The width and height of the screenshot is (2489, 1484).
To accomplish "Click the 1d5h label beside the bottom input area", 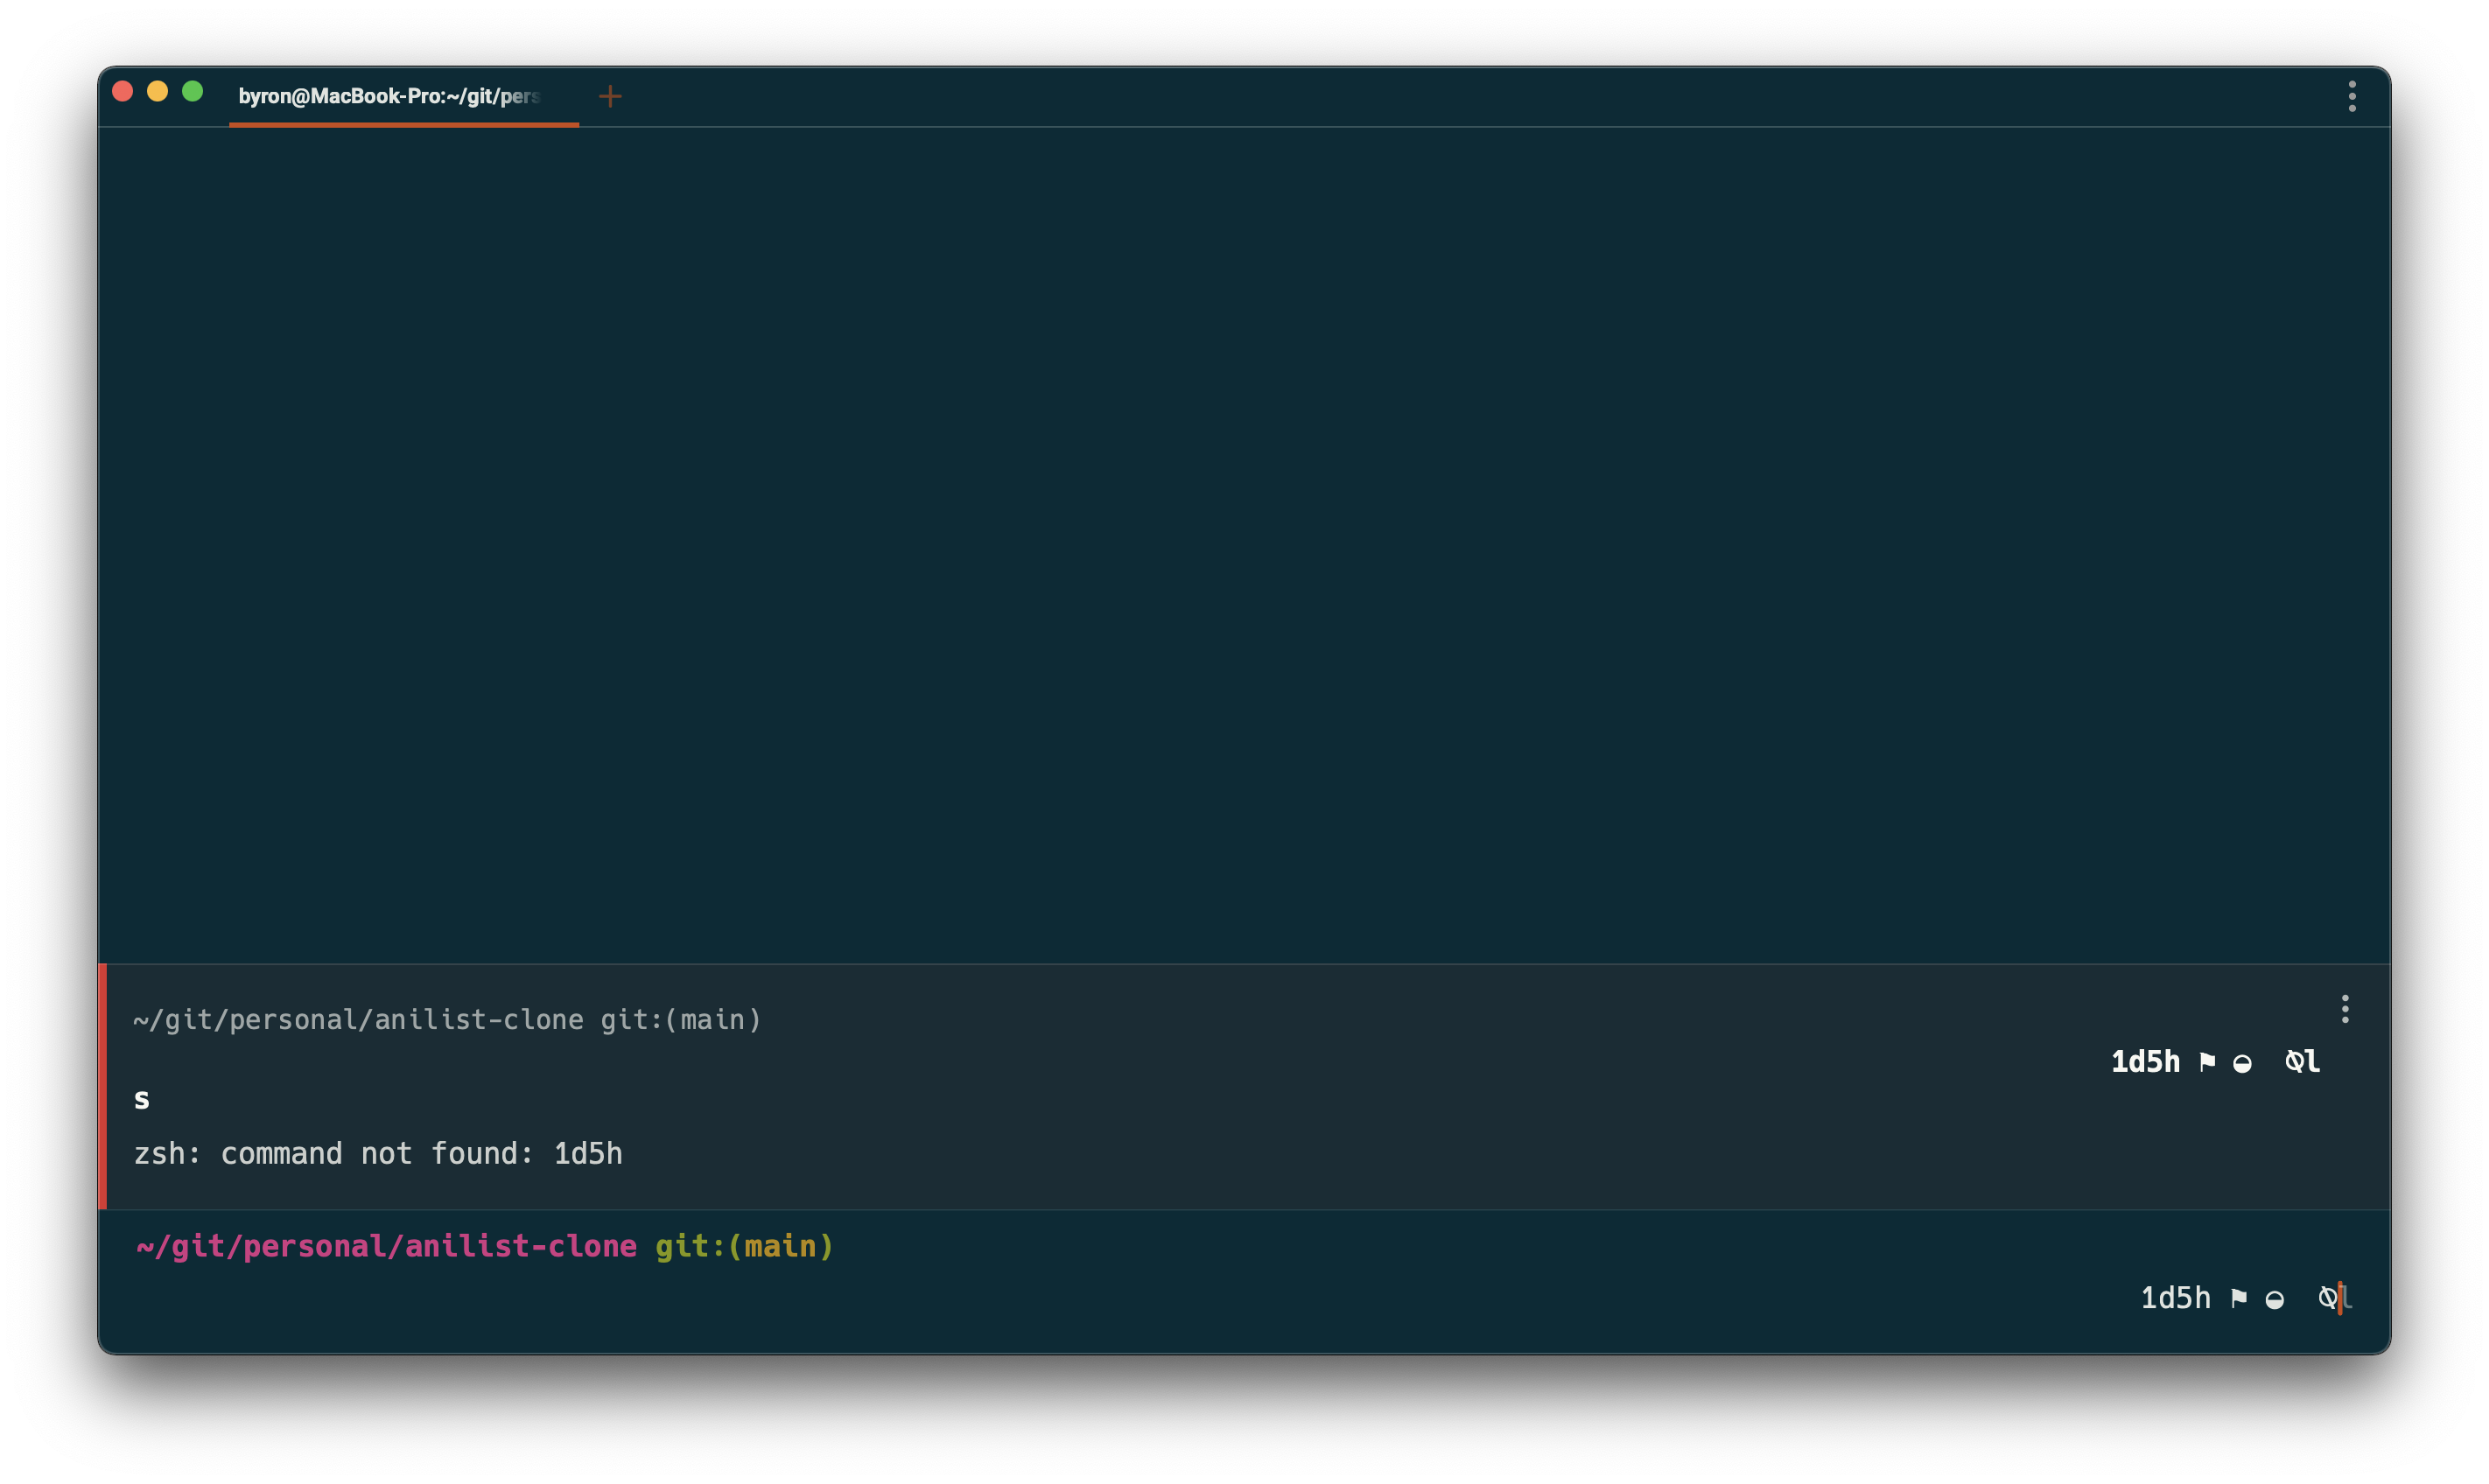I will 2176,1297.
